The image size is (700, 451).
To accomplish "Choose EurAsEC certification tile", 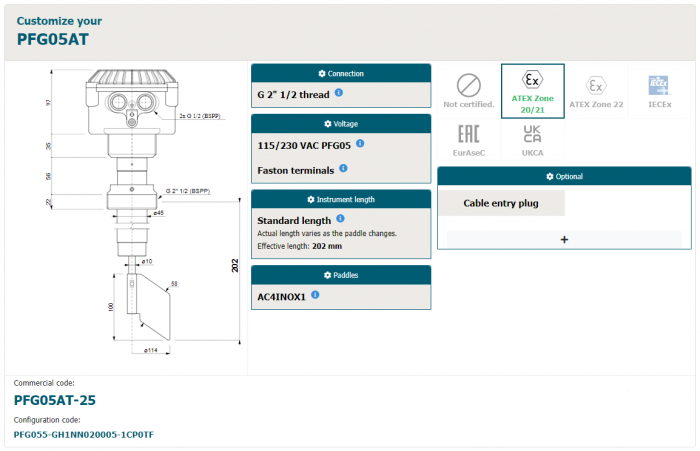I will point(467,140).
